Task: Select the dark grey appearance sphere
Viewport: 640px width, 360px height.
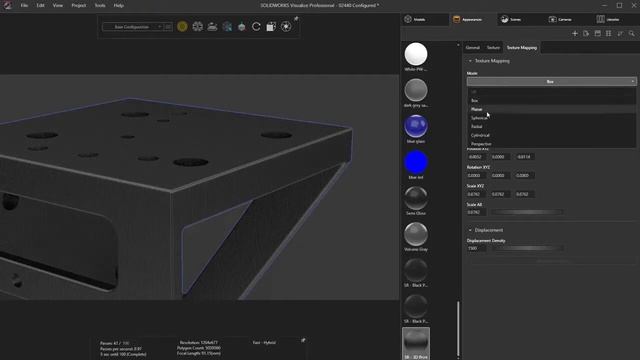Action: 416,90
